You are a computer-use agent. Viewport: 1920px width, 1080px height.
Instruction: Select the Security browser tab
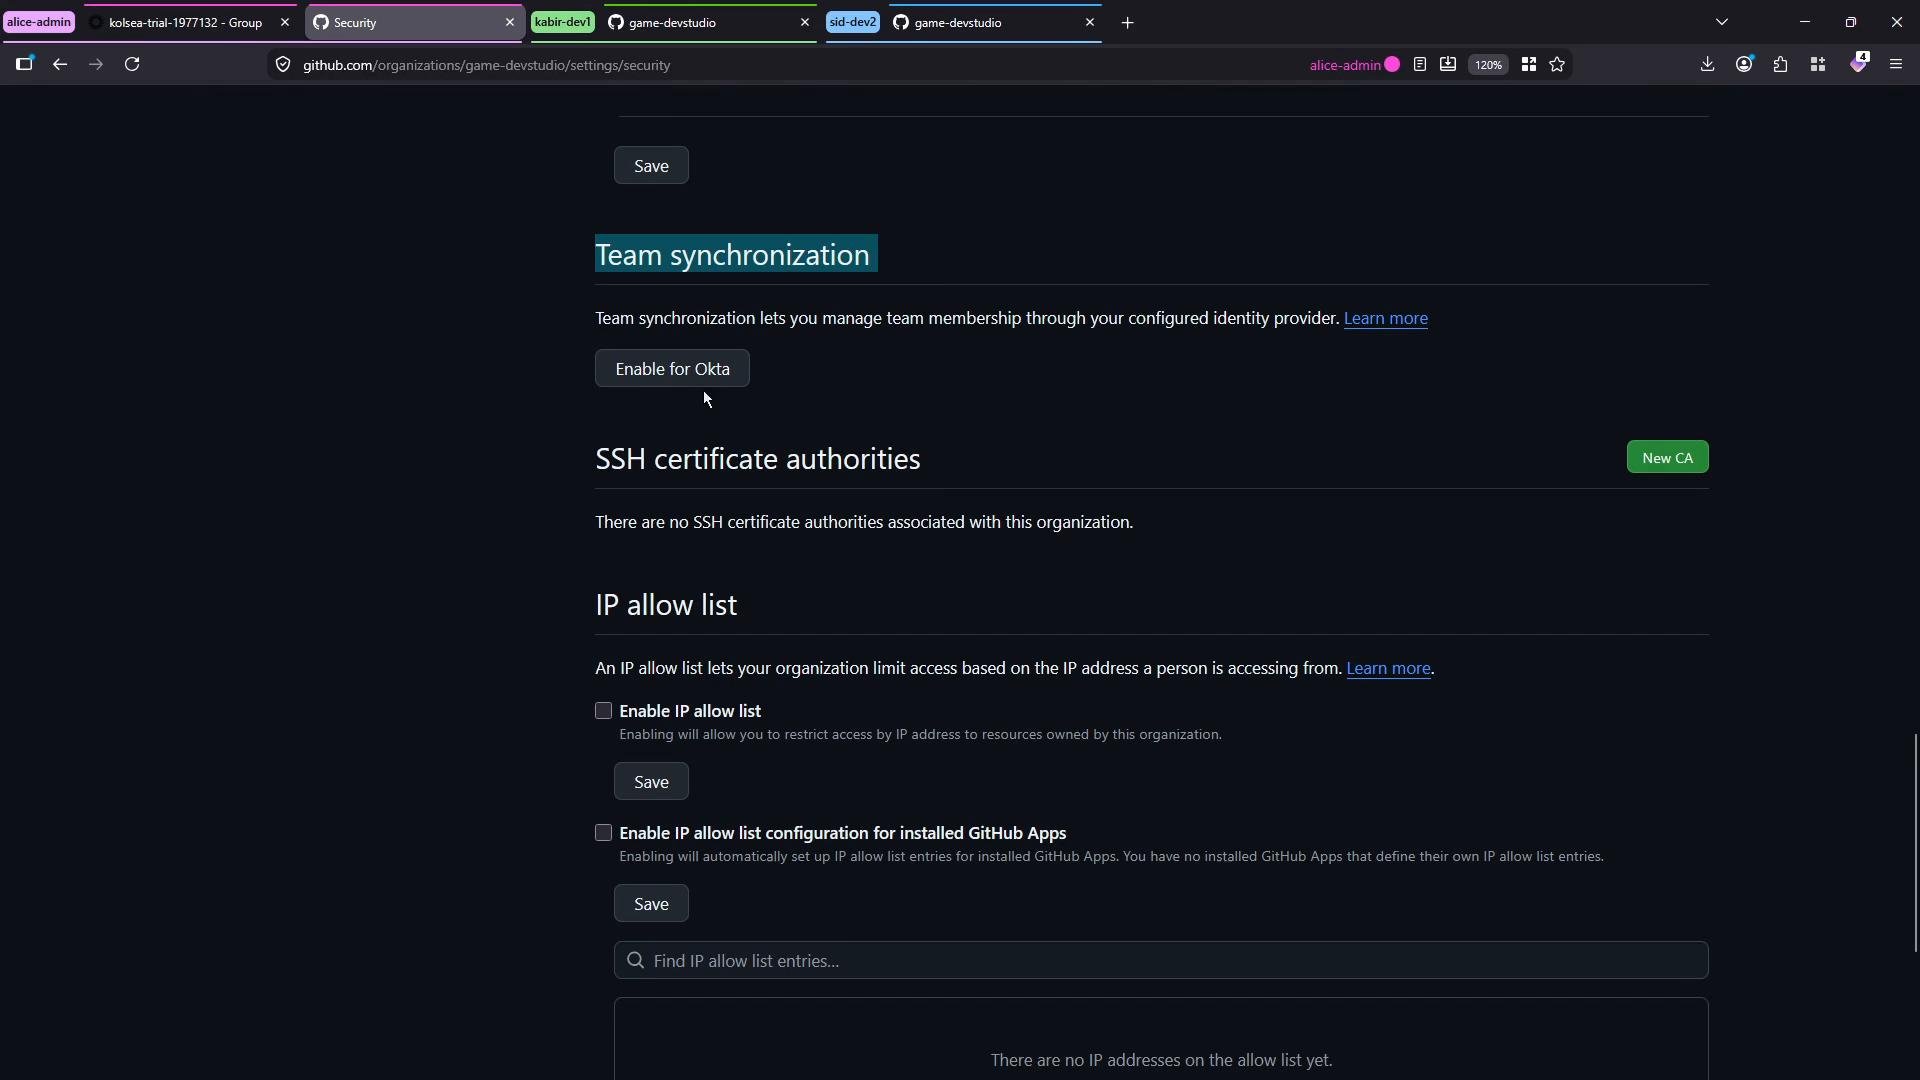(x=415, y=22)
